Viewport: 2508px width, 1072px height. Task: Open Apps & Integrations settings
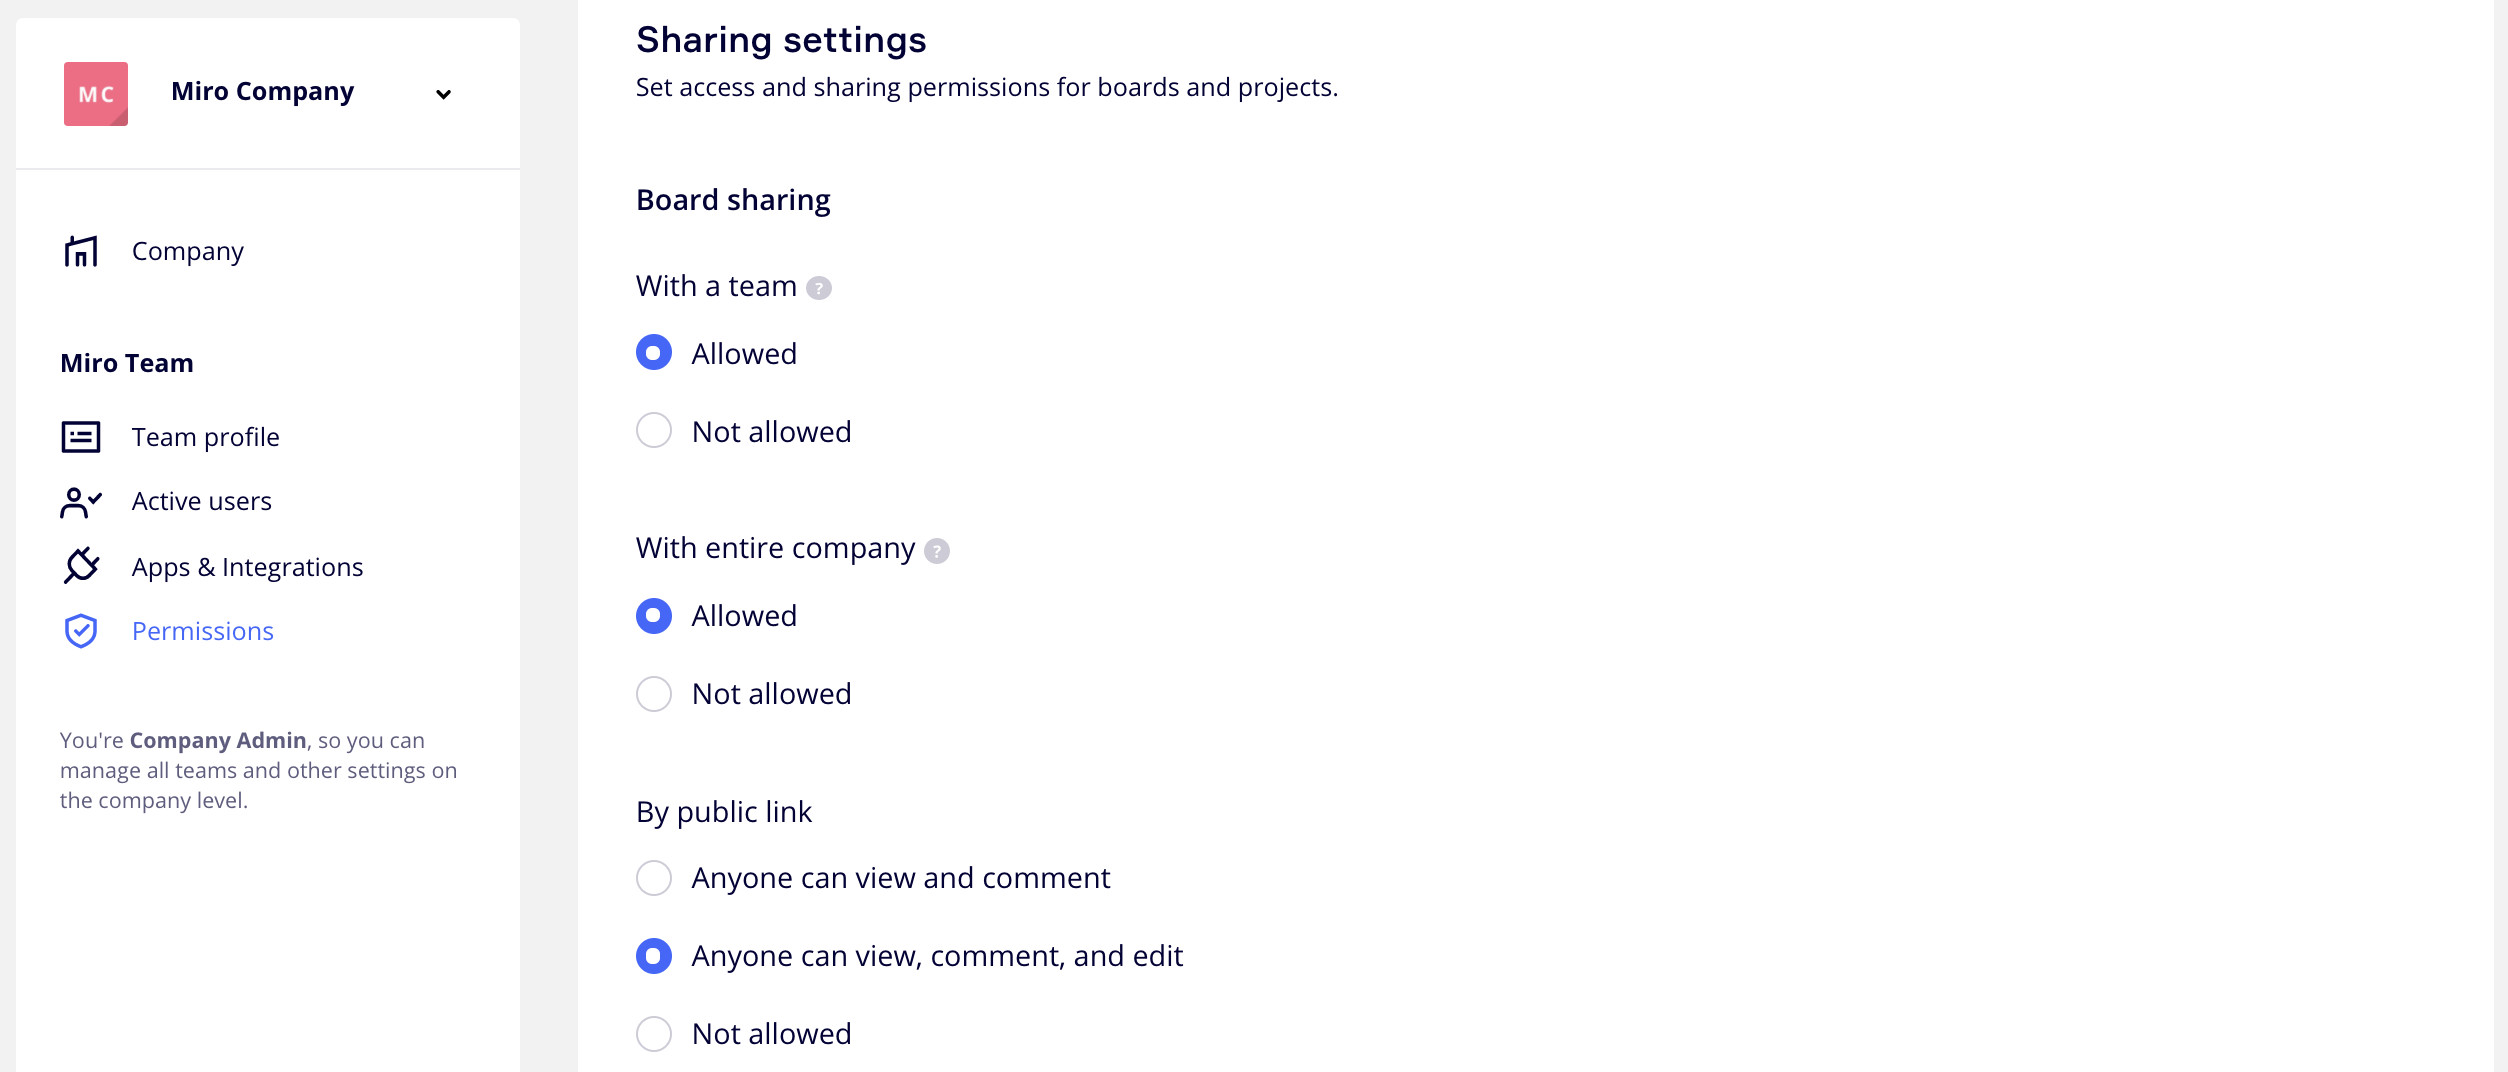click(247, 567)
